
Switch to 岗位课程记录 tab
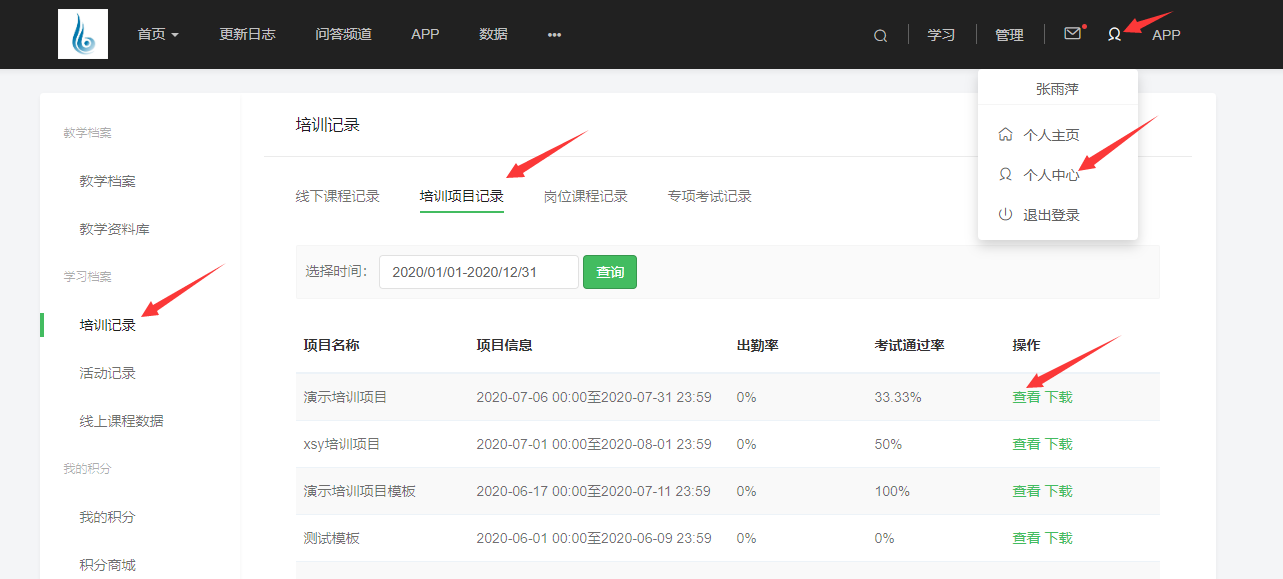coord(586,196)
